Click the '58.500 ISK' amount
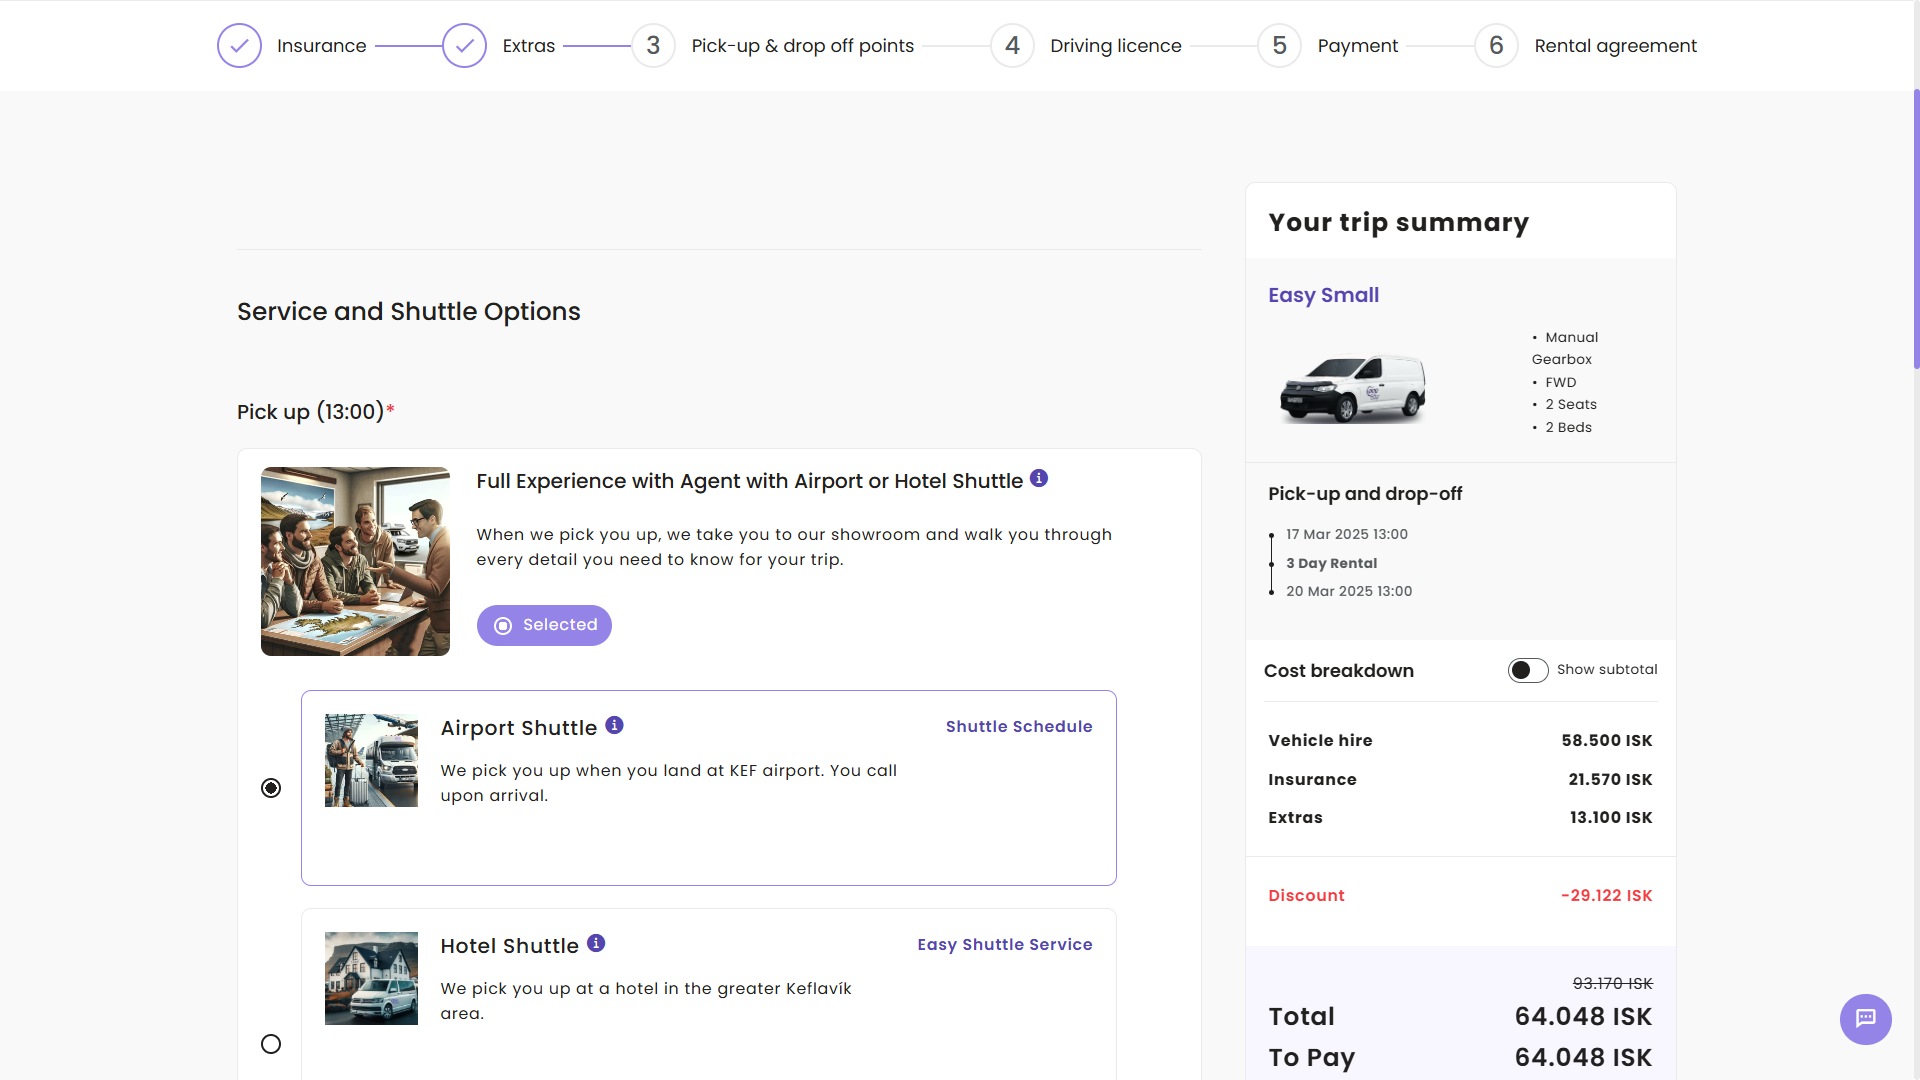 1606,741
